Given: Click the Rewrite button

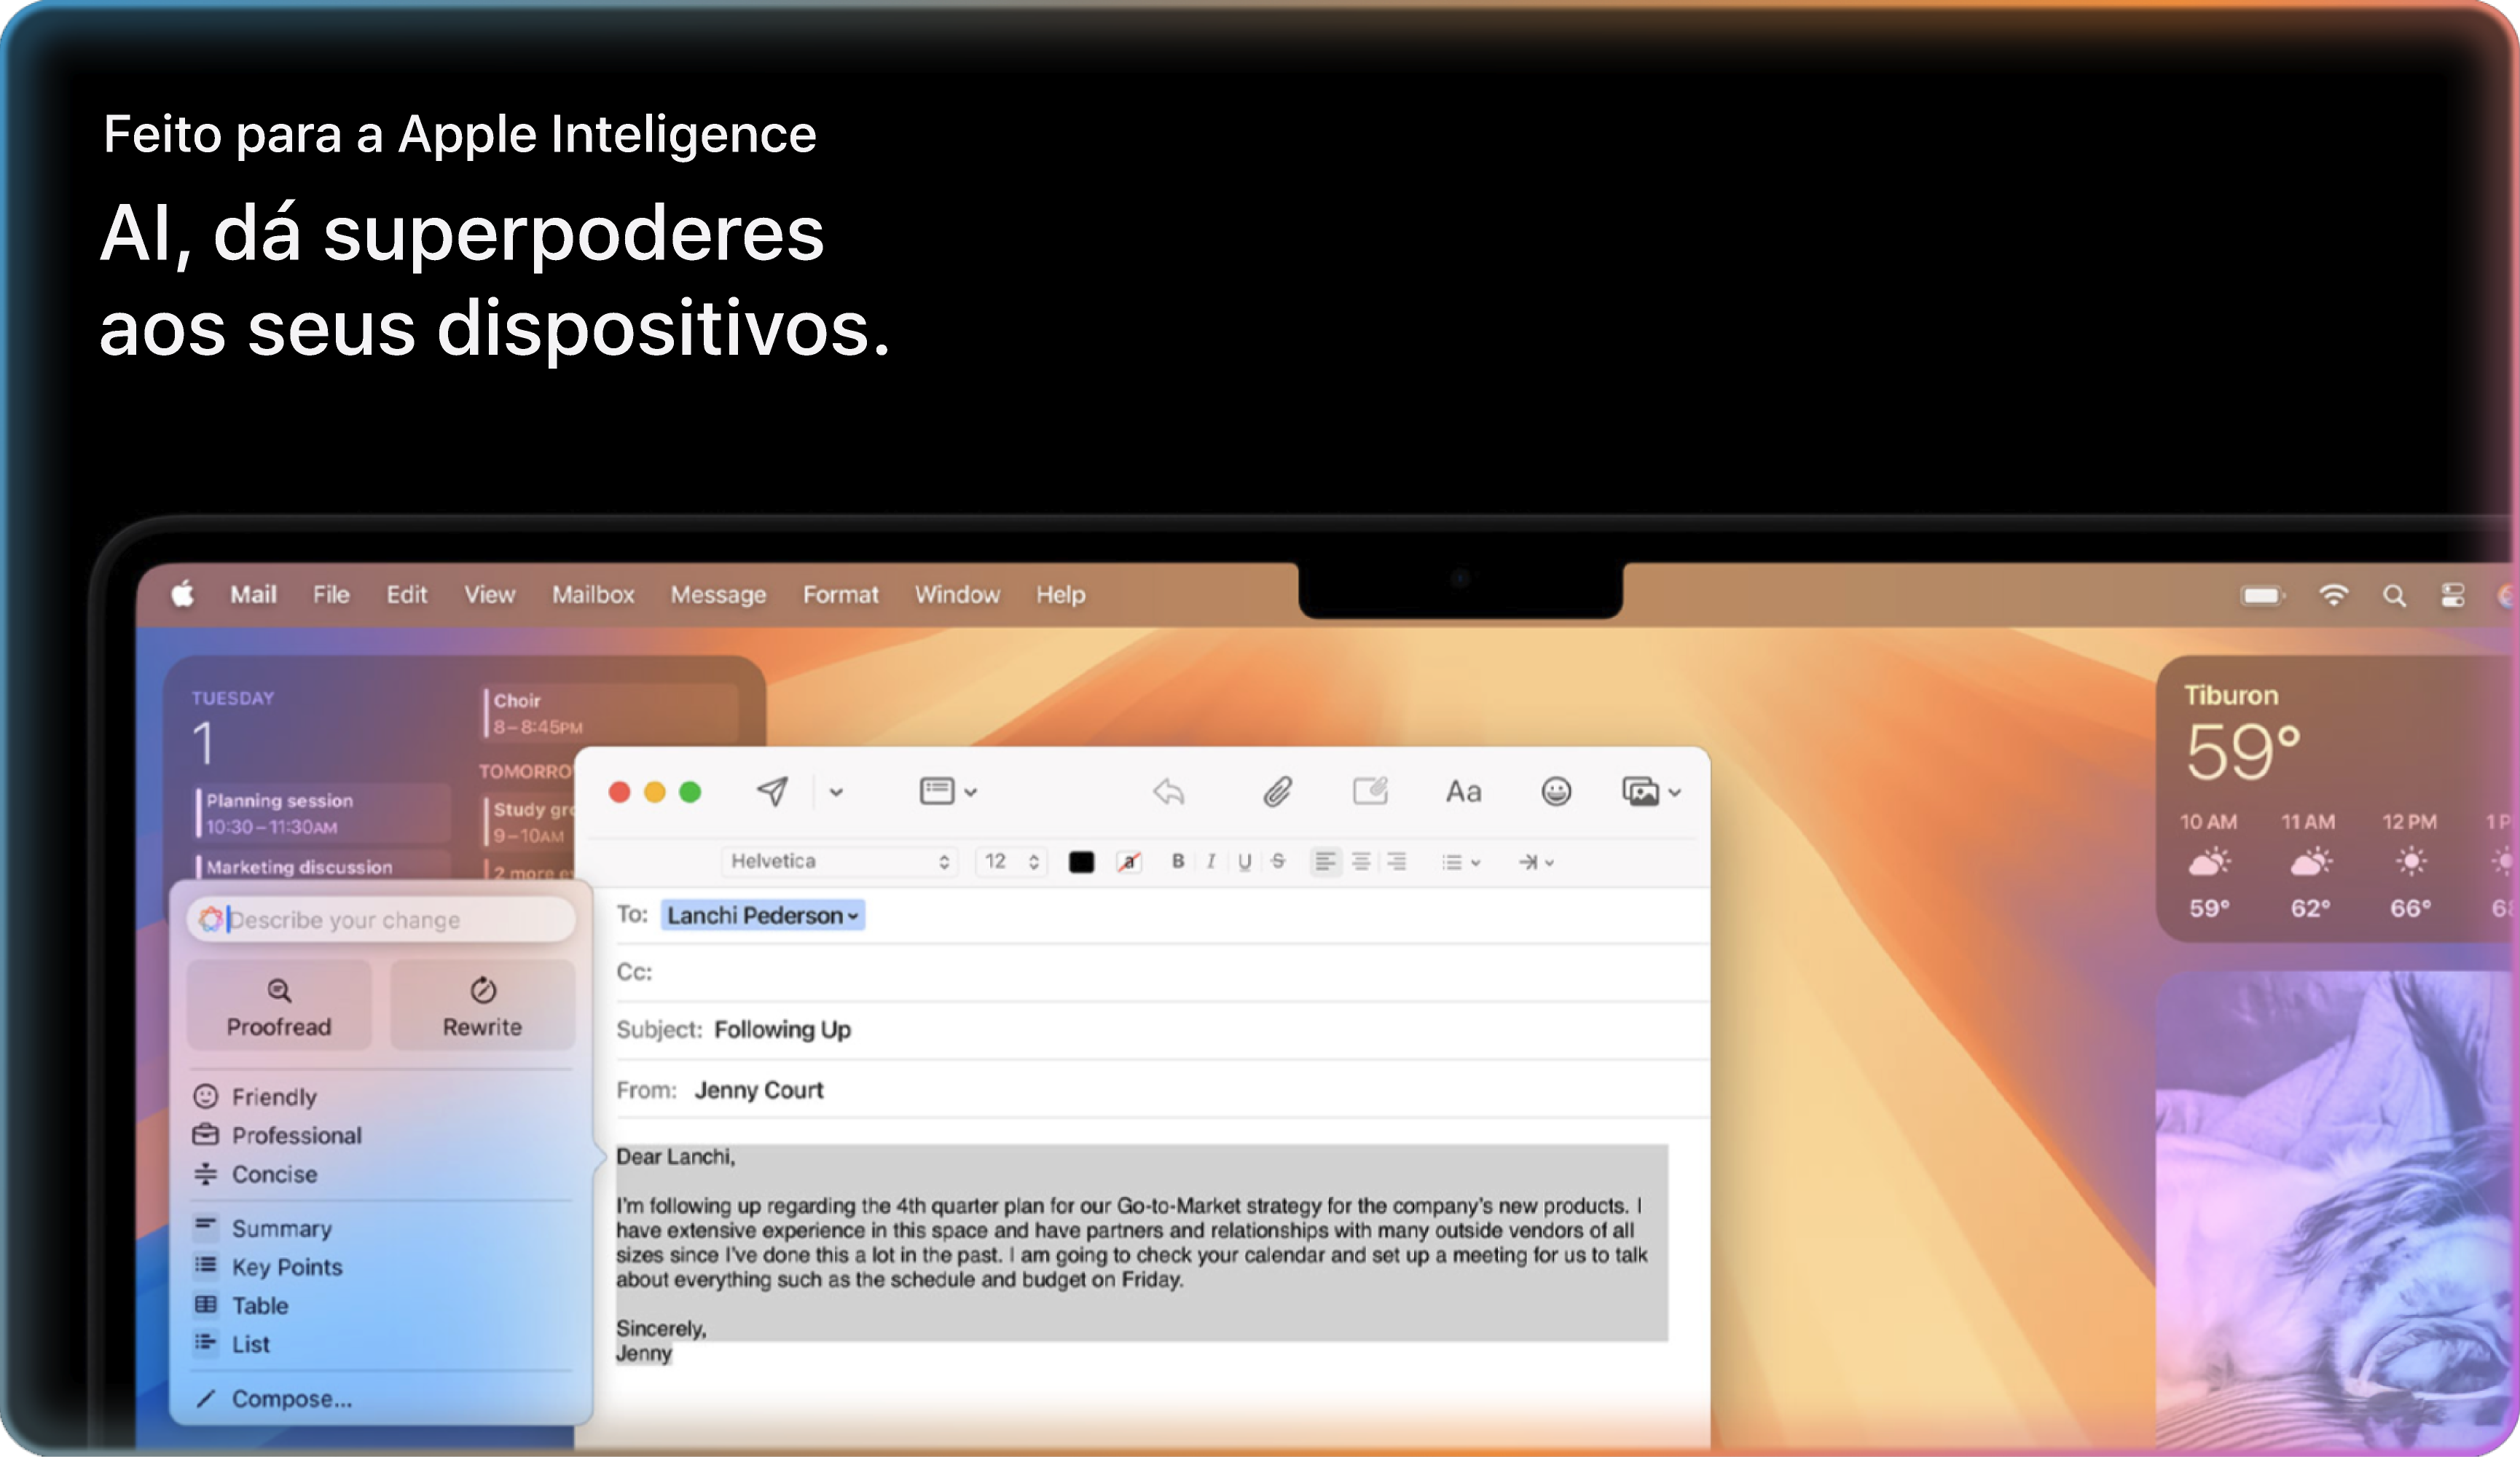Looking at the screenshot, I should point(482,1006).
